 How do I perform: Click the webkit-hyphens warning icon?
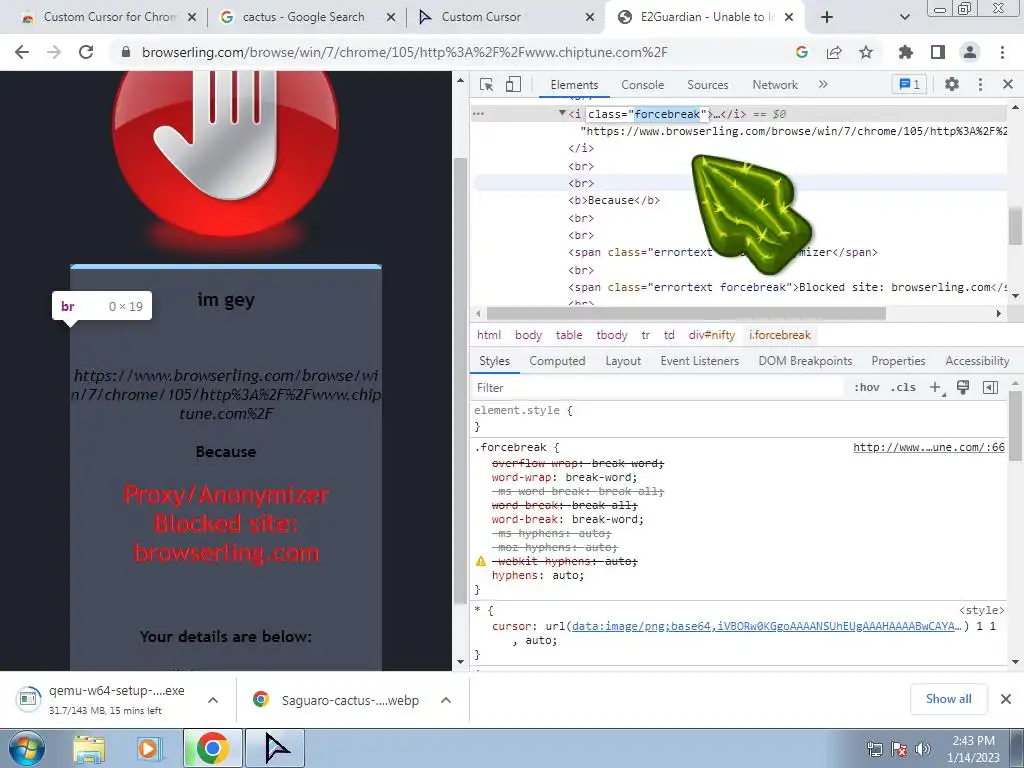[481, 562]
